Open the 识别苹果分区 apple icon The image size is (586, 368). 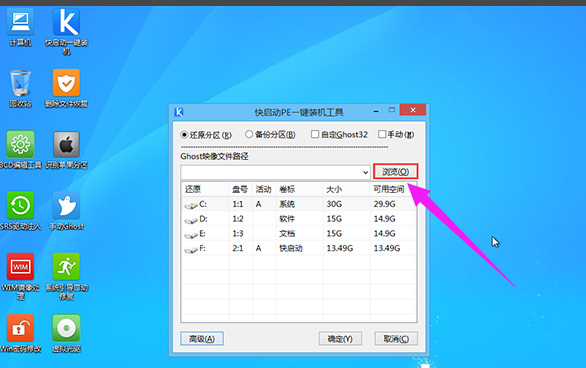point(66,144)
